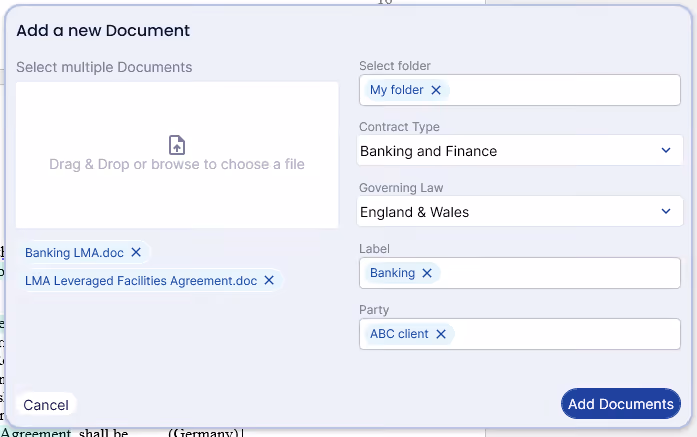
Task: Click the Add Documents button
Action: 621,404
